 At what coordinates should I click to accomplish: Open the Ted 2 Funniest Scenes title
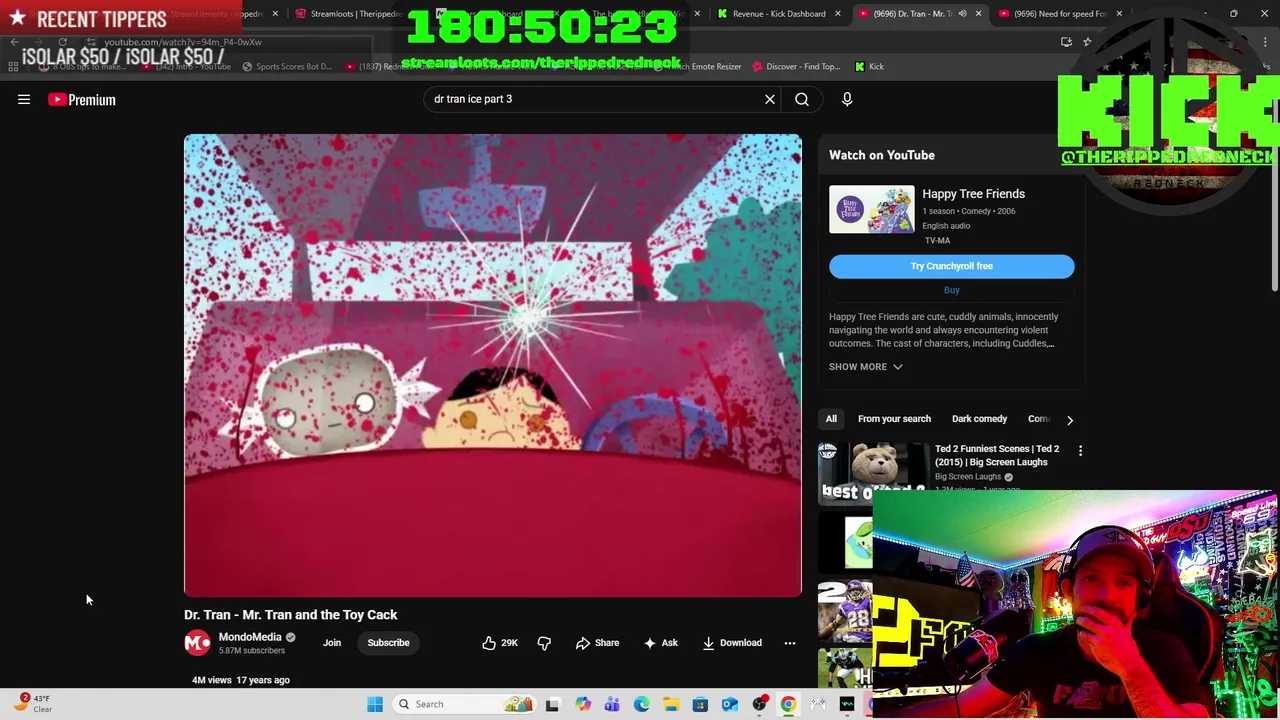click(x=996, y=455)
